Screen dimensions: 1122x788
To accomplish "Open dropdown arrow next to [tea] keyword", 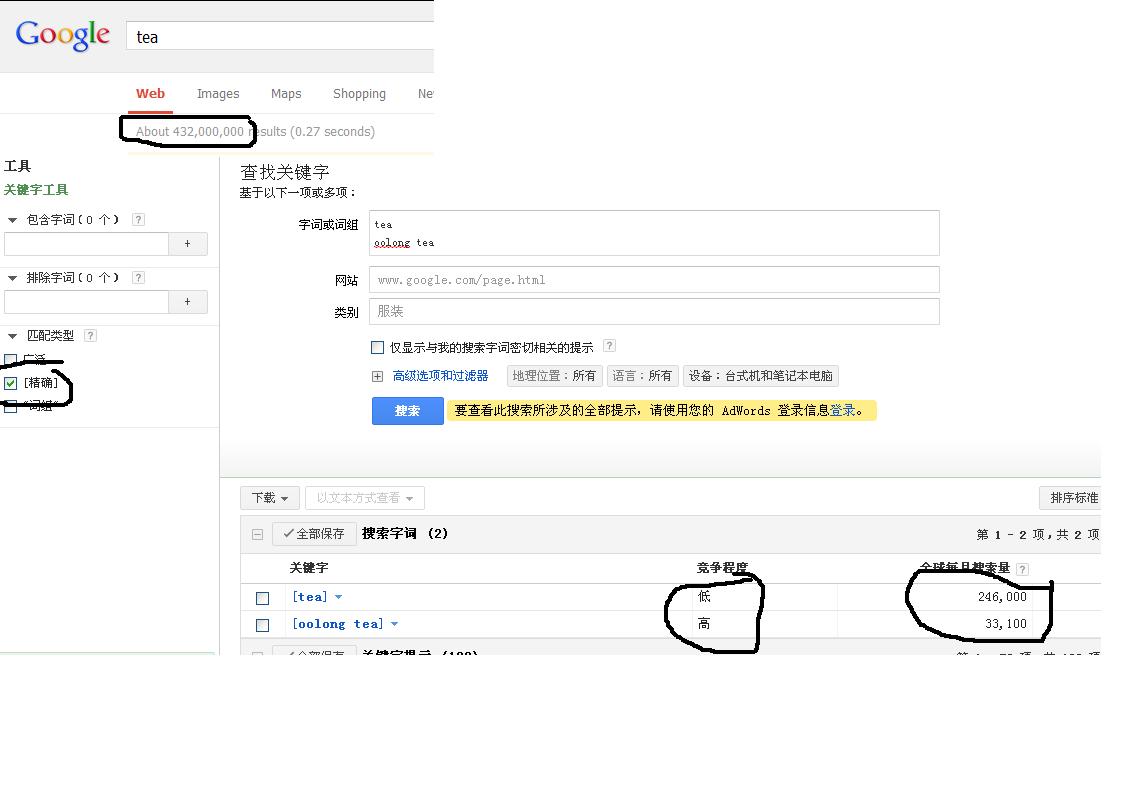I will point(338,597).
